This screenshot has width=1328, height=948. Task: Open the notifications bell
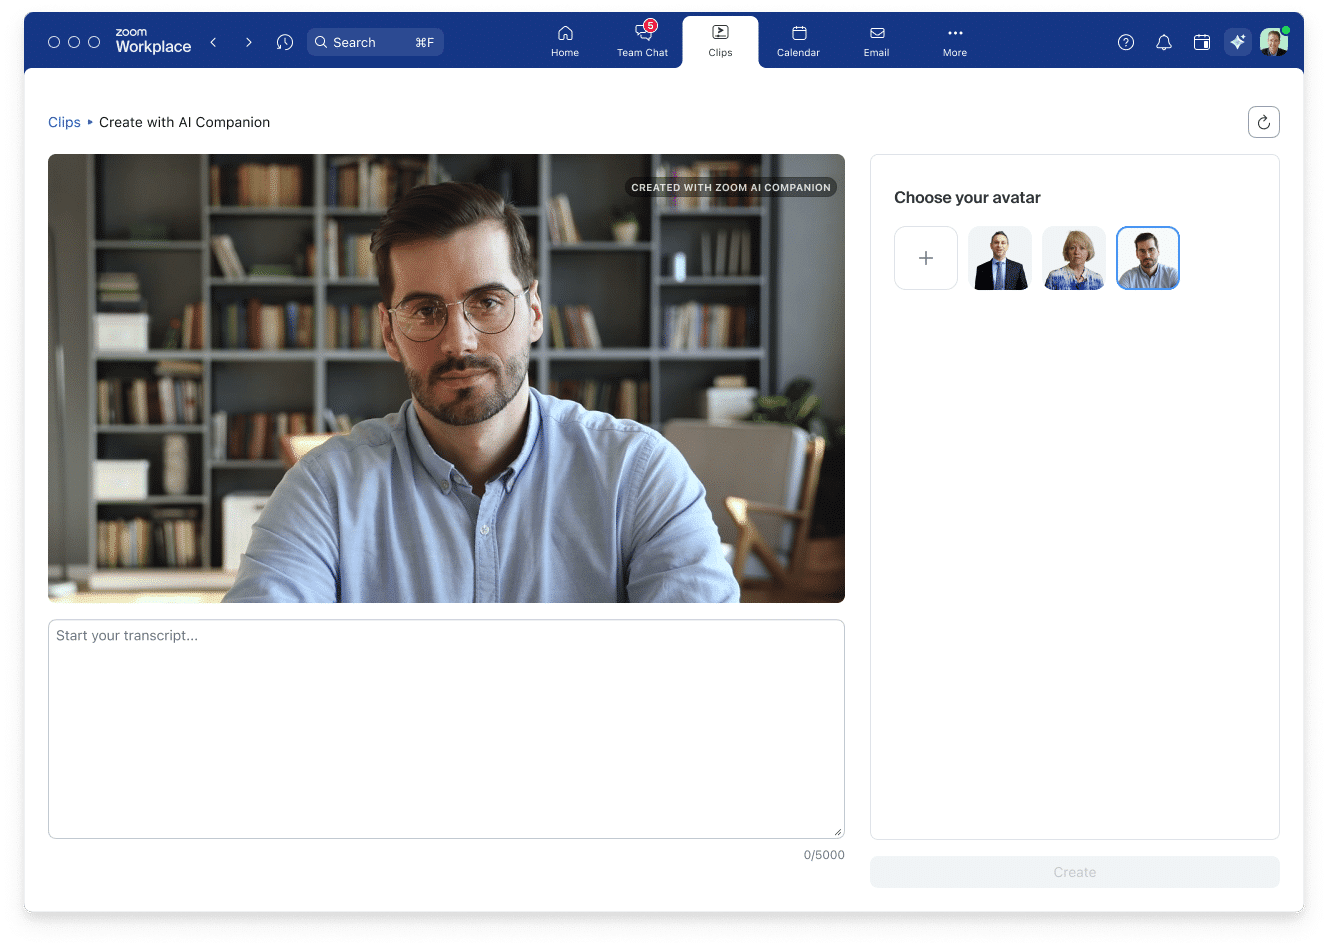[1163, 41]
